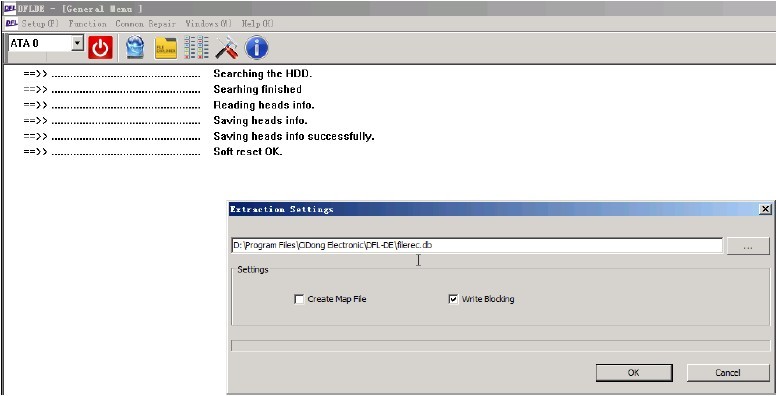Select the 'Searching the HDD.' log line
Image resolution: width=776 pixels, height=396 pixels.
[x=263, y=74]
